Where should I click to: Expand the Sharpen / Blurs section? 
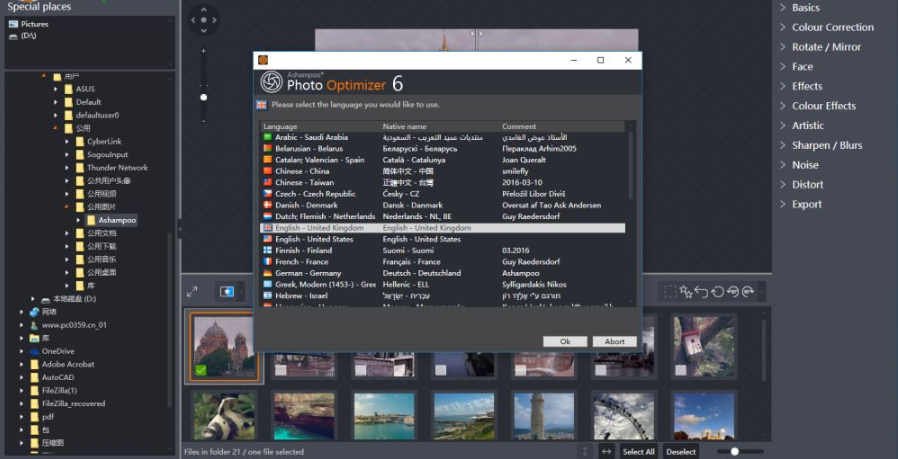point(826,145)
